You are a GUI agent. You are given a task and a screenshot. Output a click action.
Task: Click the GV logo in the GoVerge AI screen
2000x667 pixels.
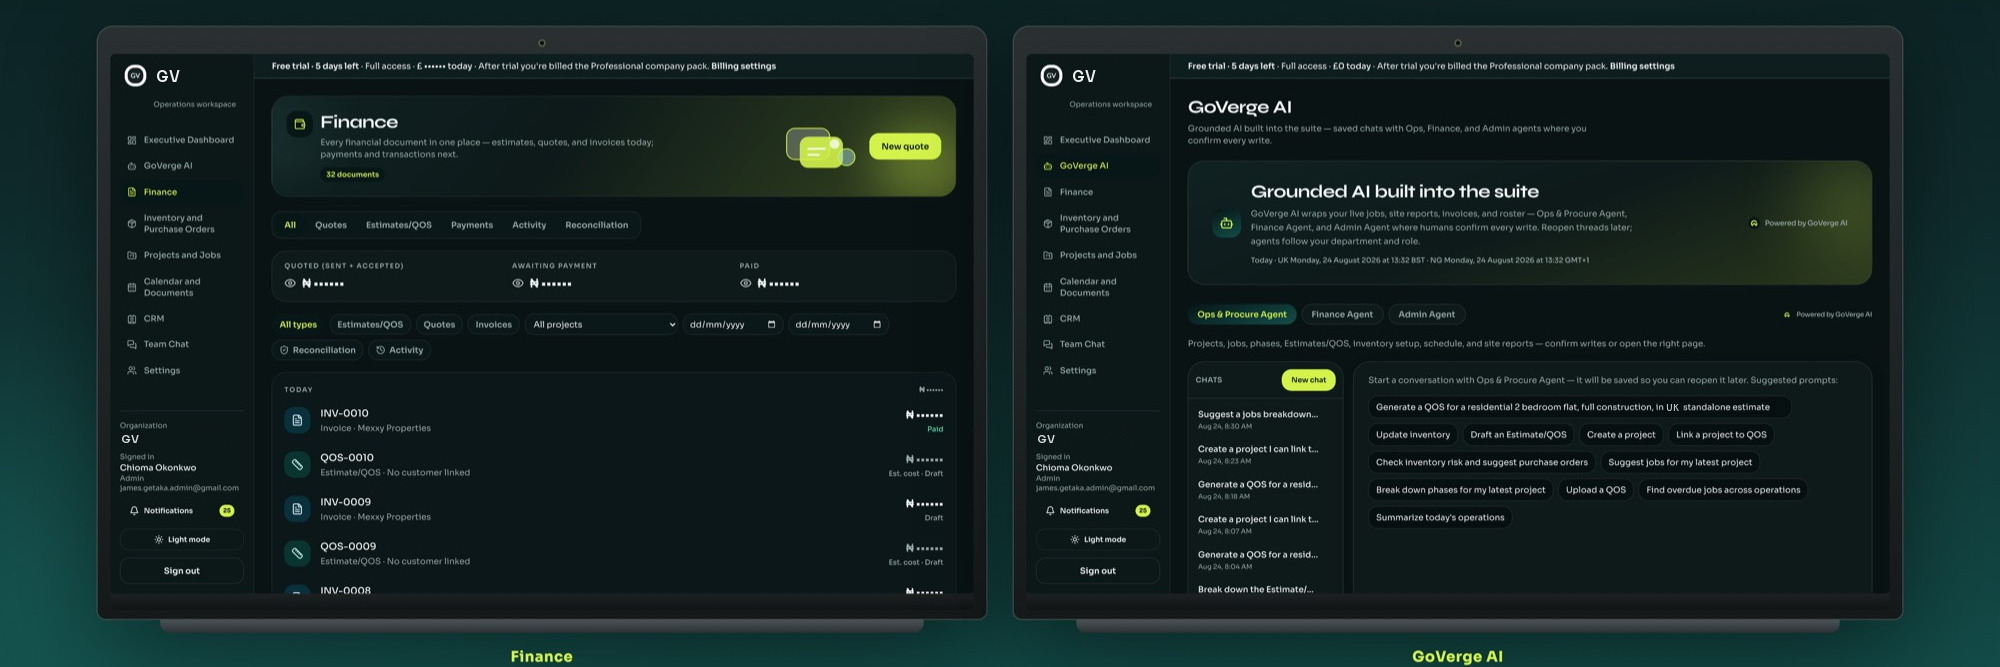[x=1051, y=76]
